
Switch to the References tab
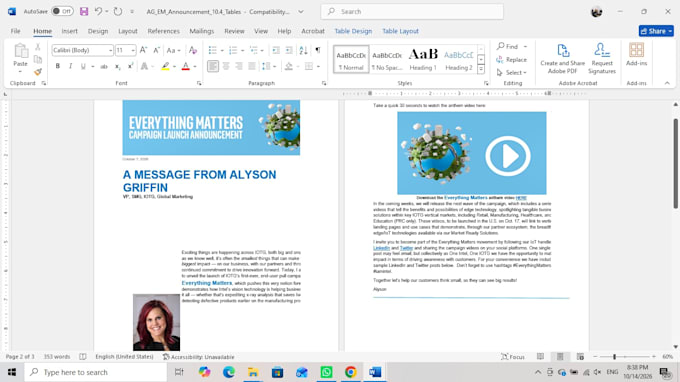pos(163,31)
